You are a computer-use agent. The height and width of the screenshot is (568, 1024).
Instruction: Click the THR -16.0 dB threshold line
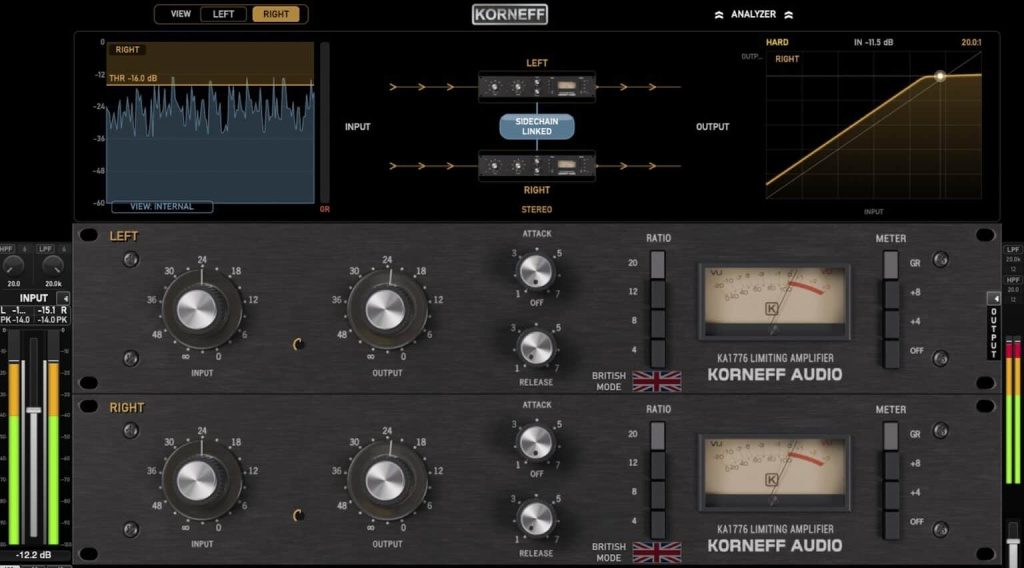pyautogui.click(x=210, y=84)
